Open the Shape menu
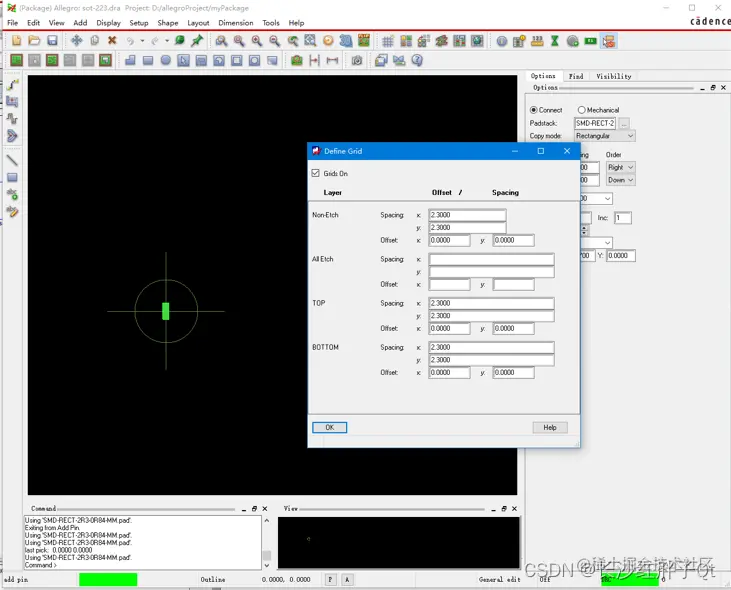Viewport: 731px width, 590px height. pyautogui.click(x=167, y=22)
